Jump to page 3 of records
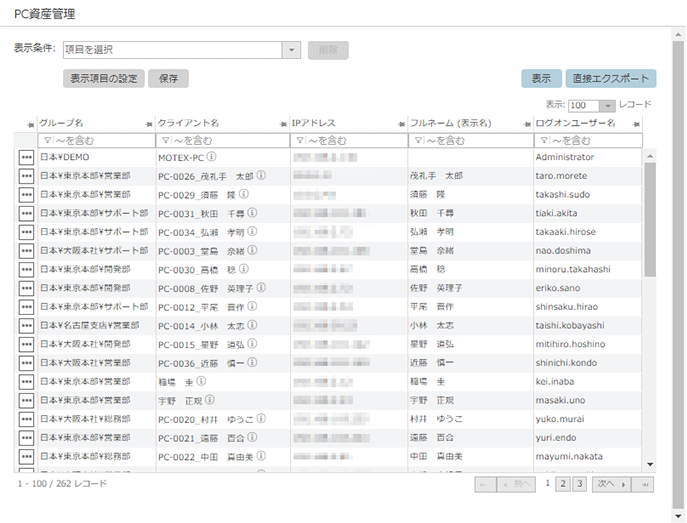This screenshot has width=687, height=523. [579, 484]
